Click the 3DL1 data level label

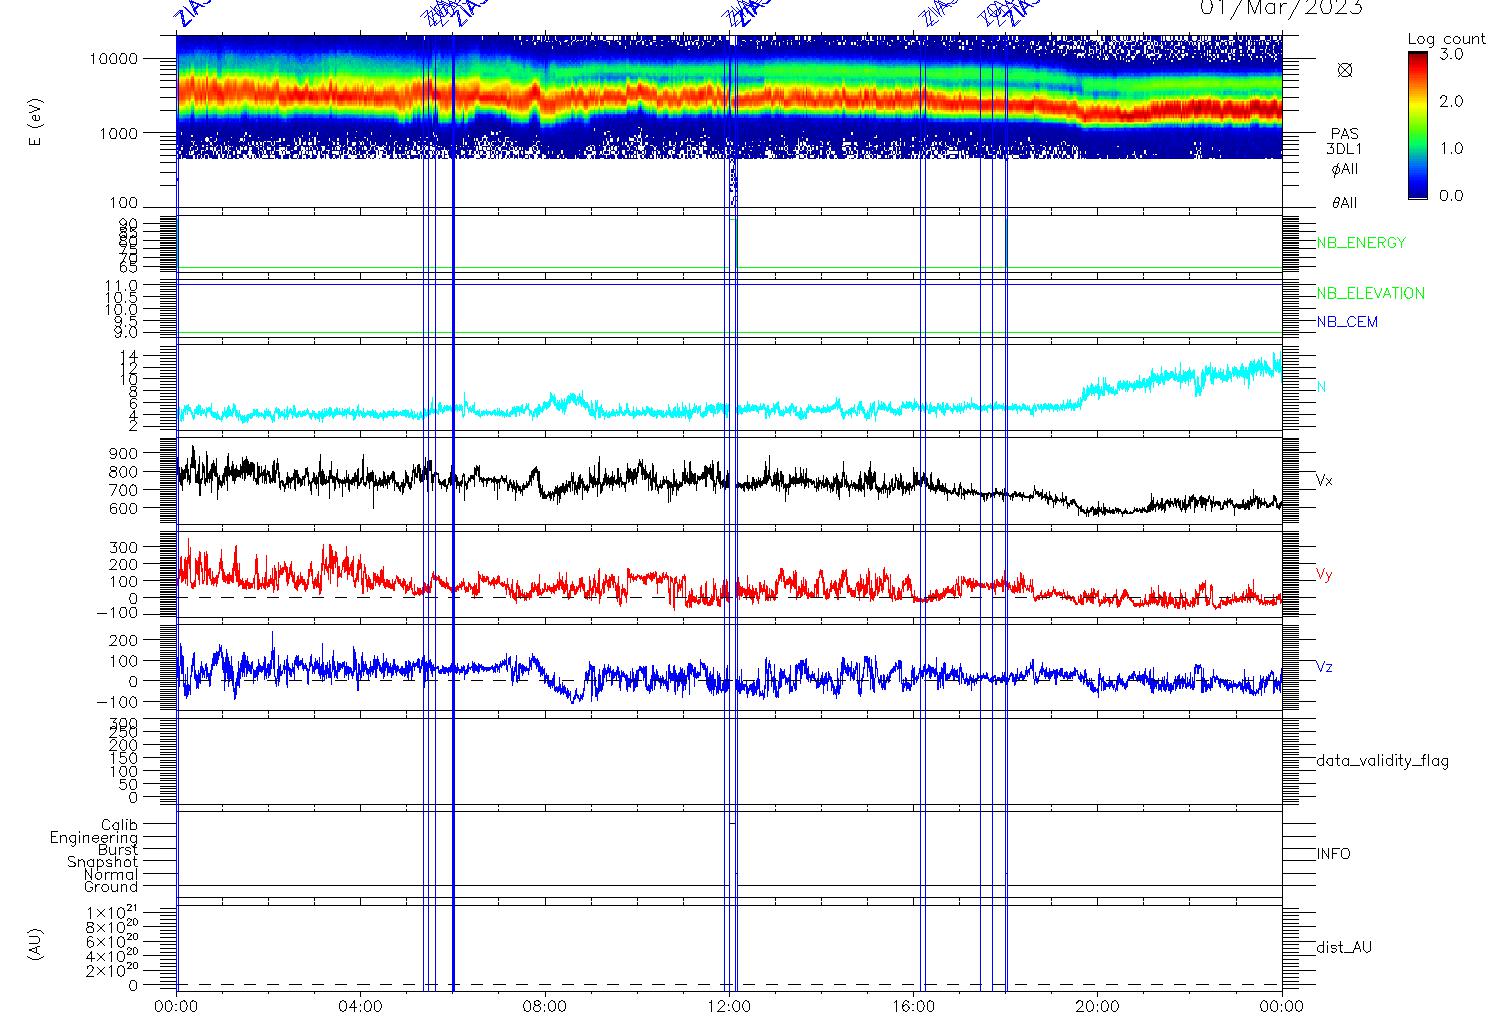tap(1345, 149)
